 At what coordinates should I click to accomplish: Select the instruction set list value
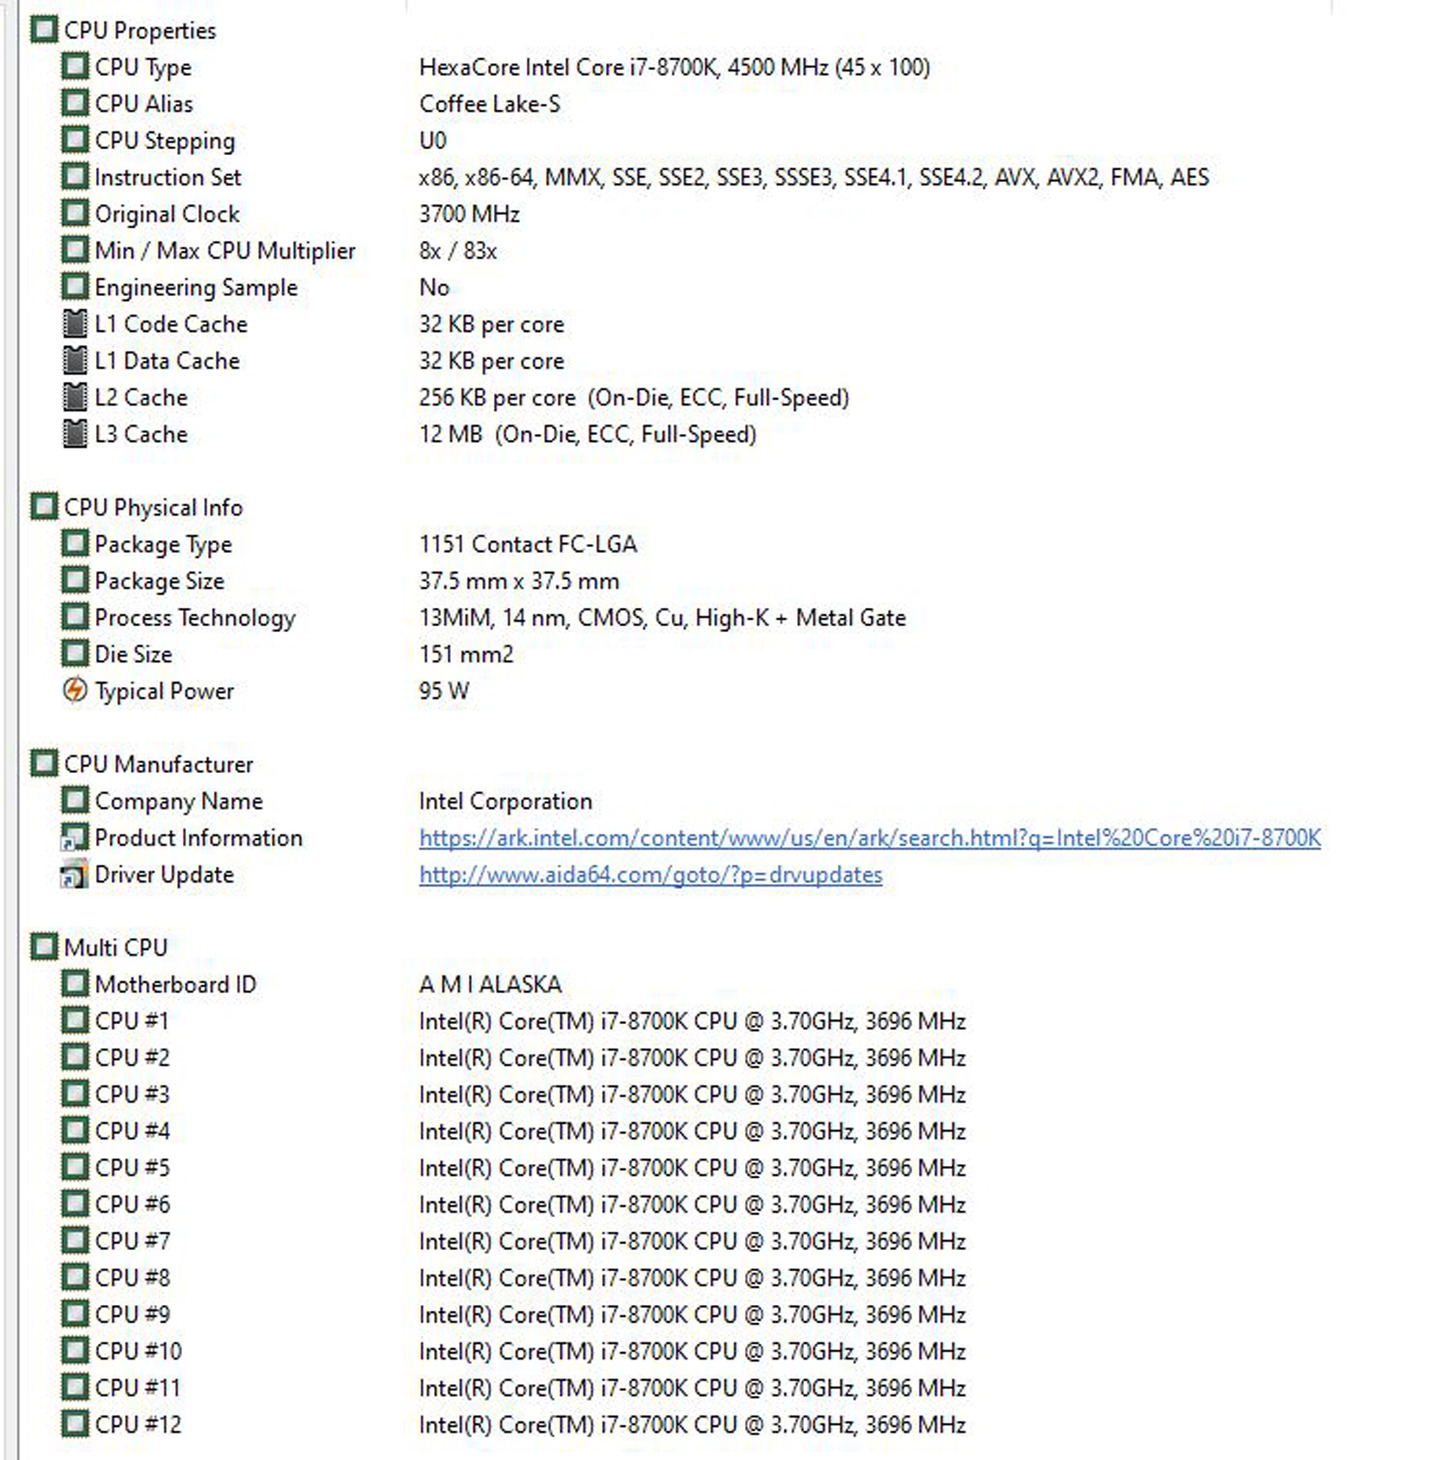coord(814,178)
